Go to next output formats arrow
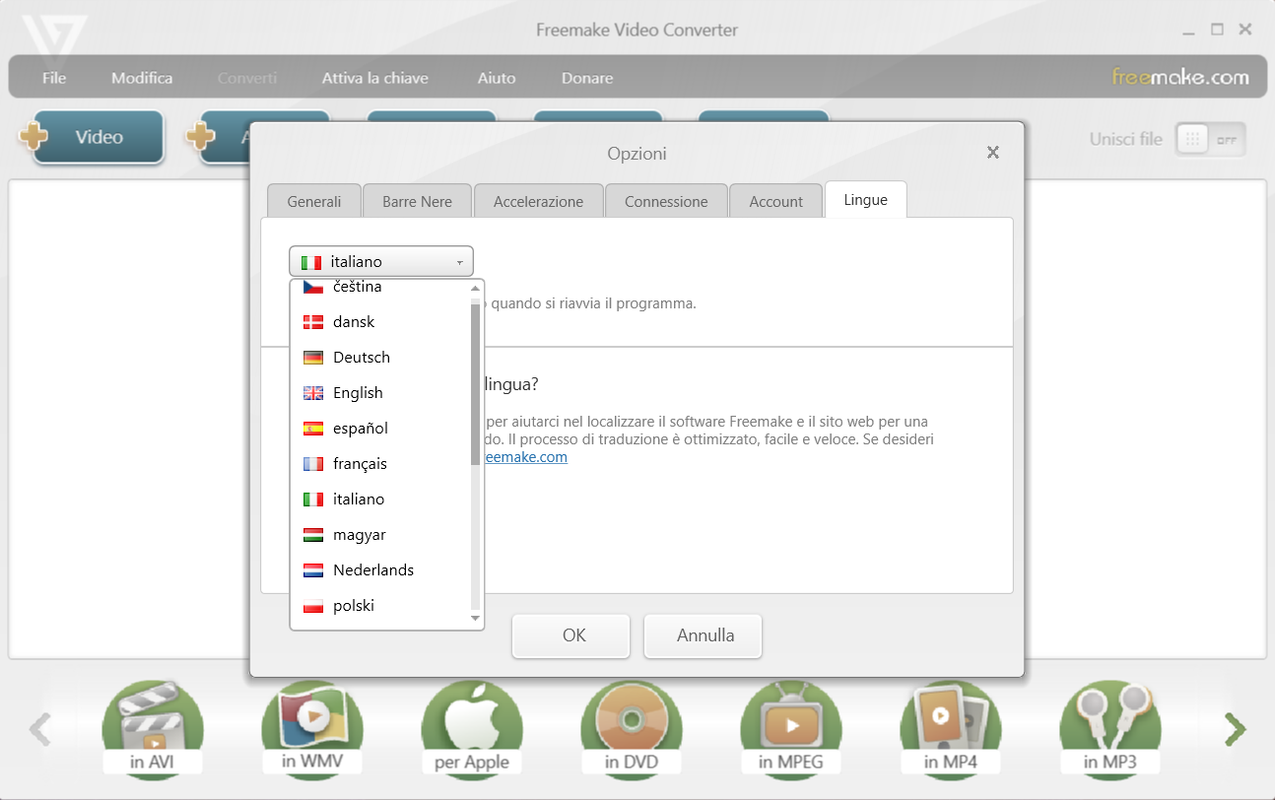Viewport: 1275px width, 800px height. 1236,730
